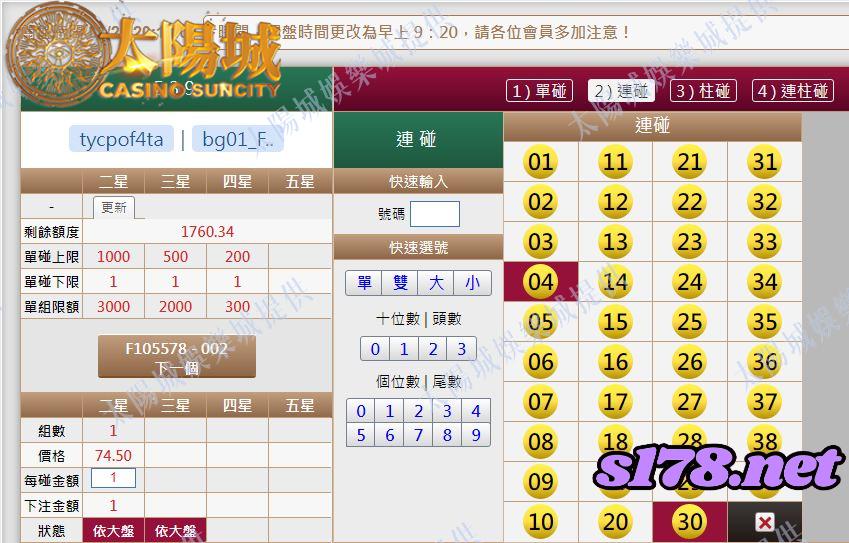This screenshot has height=543, width=849.
Task: Select number ball 25
Action: (x=689, y=322)
